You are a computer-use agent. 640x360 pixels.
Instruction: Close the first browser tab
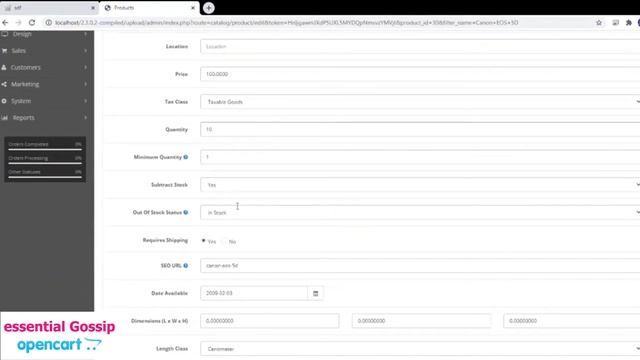[x=93, y=8]
